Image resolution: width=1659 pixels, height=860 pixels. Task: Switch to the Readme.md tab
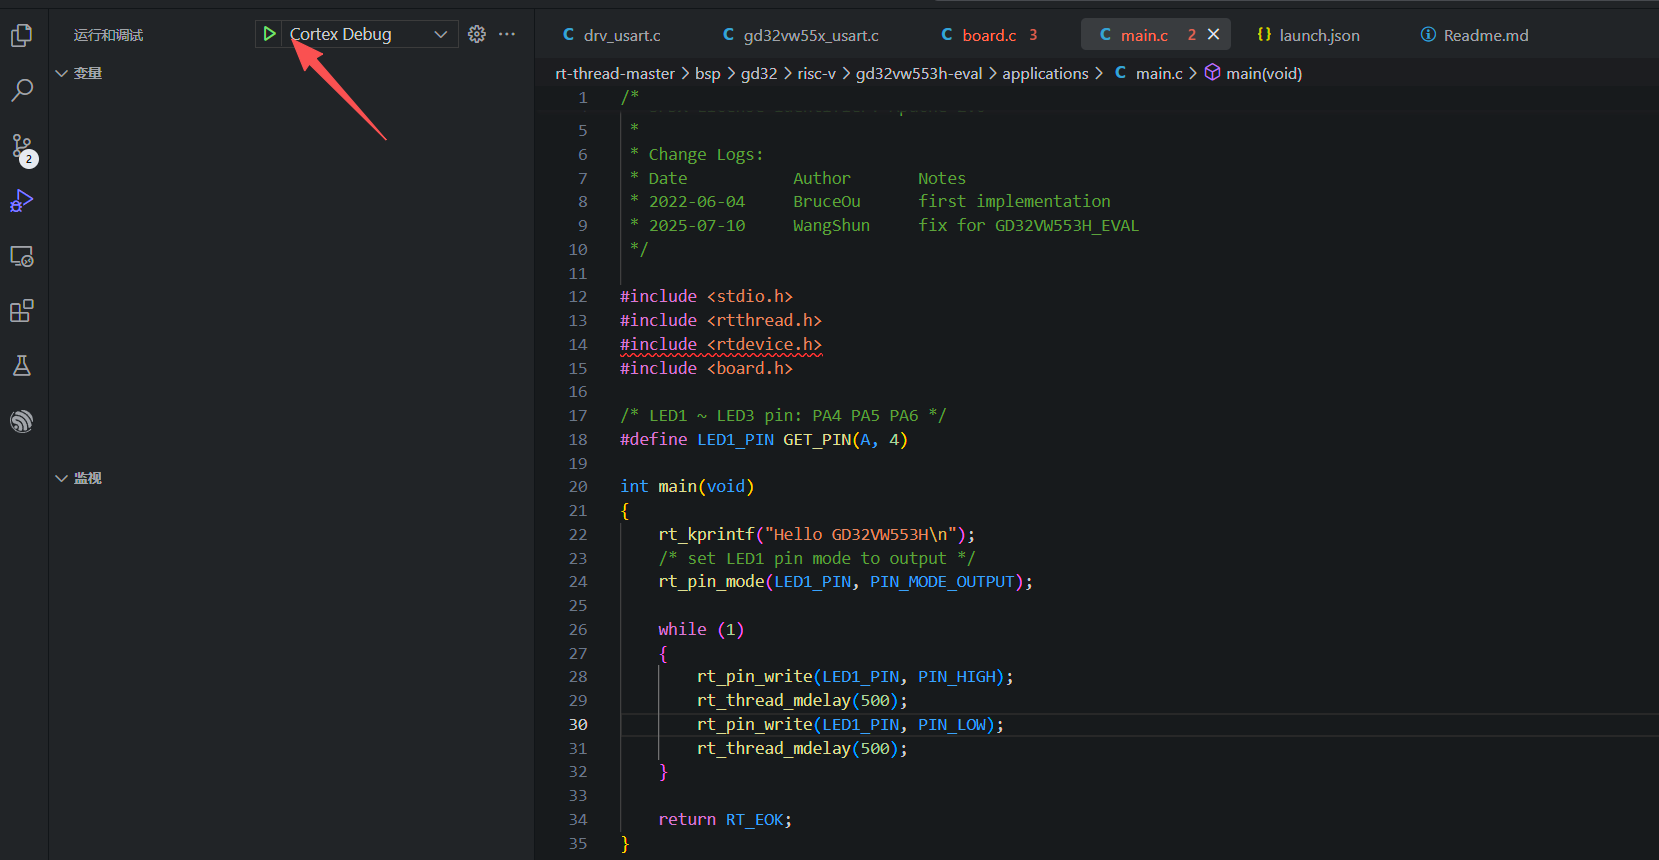click(x=1474, y=35)
